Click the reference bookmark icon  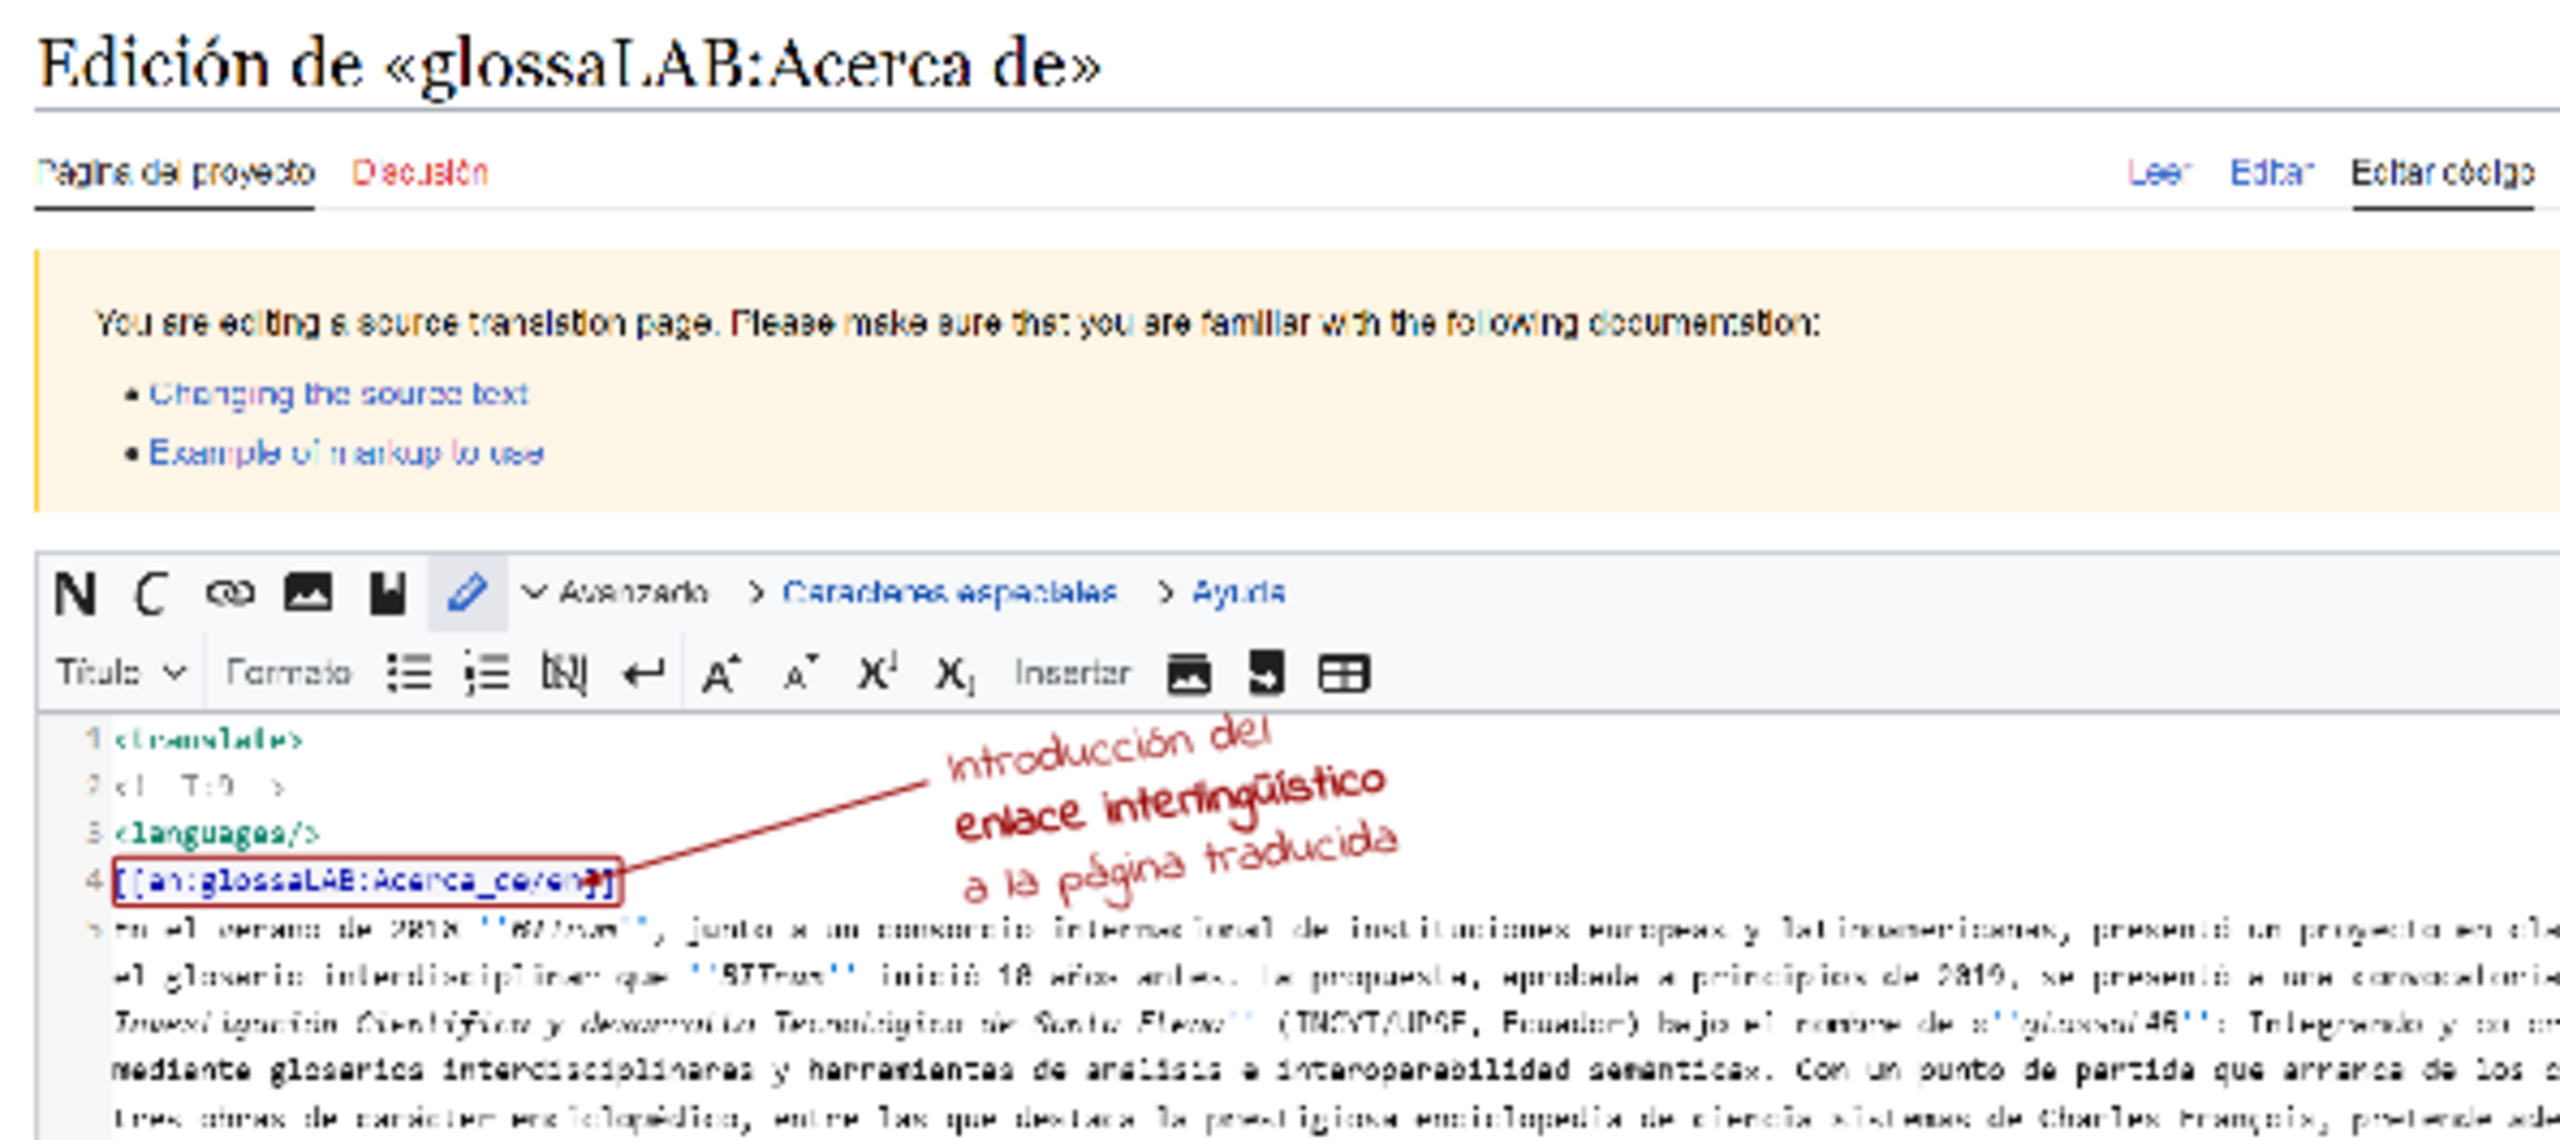point(387,593)
